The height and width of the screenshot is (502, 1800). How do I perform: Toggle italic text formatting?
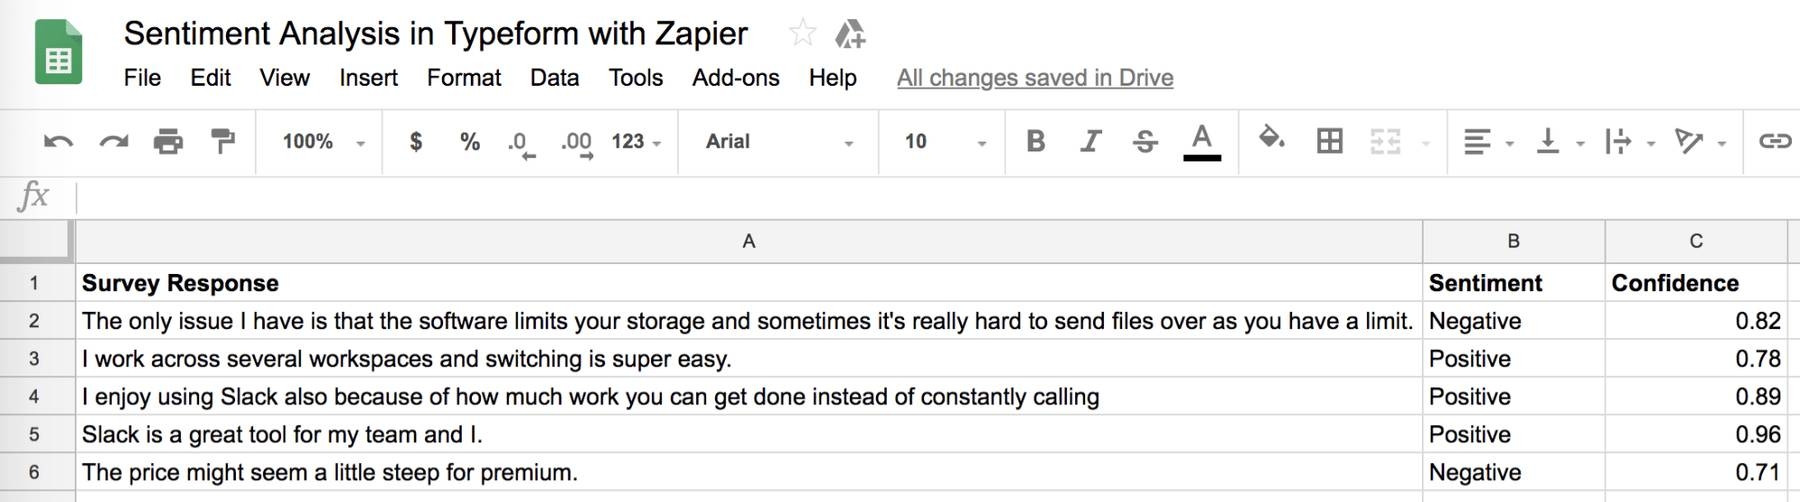click(x=1090, y=142)
